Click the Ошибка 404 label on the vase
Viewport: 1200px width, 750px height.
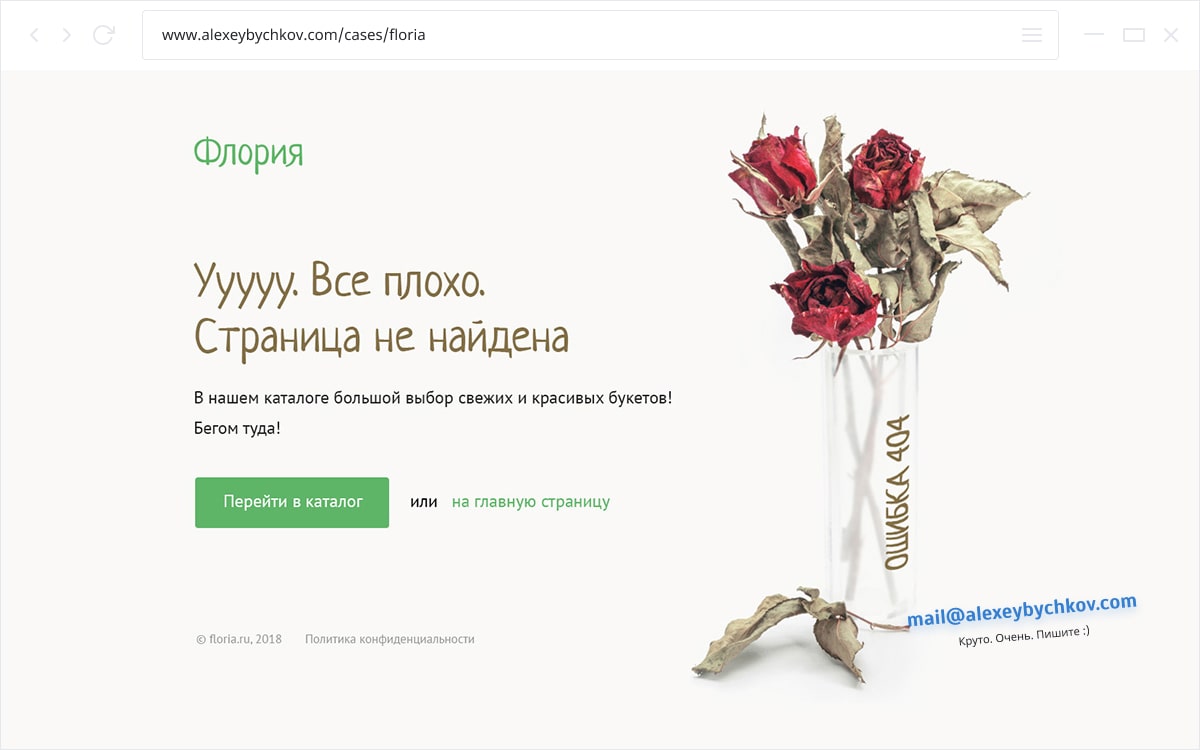[x=896, y=492]
